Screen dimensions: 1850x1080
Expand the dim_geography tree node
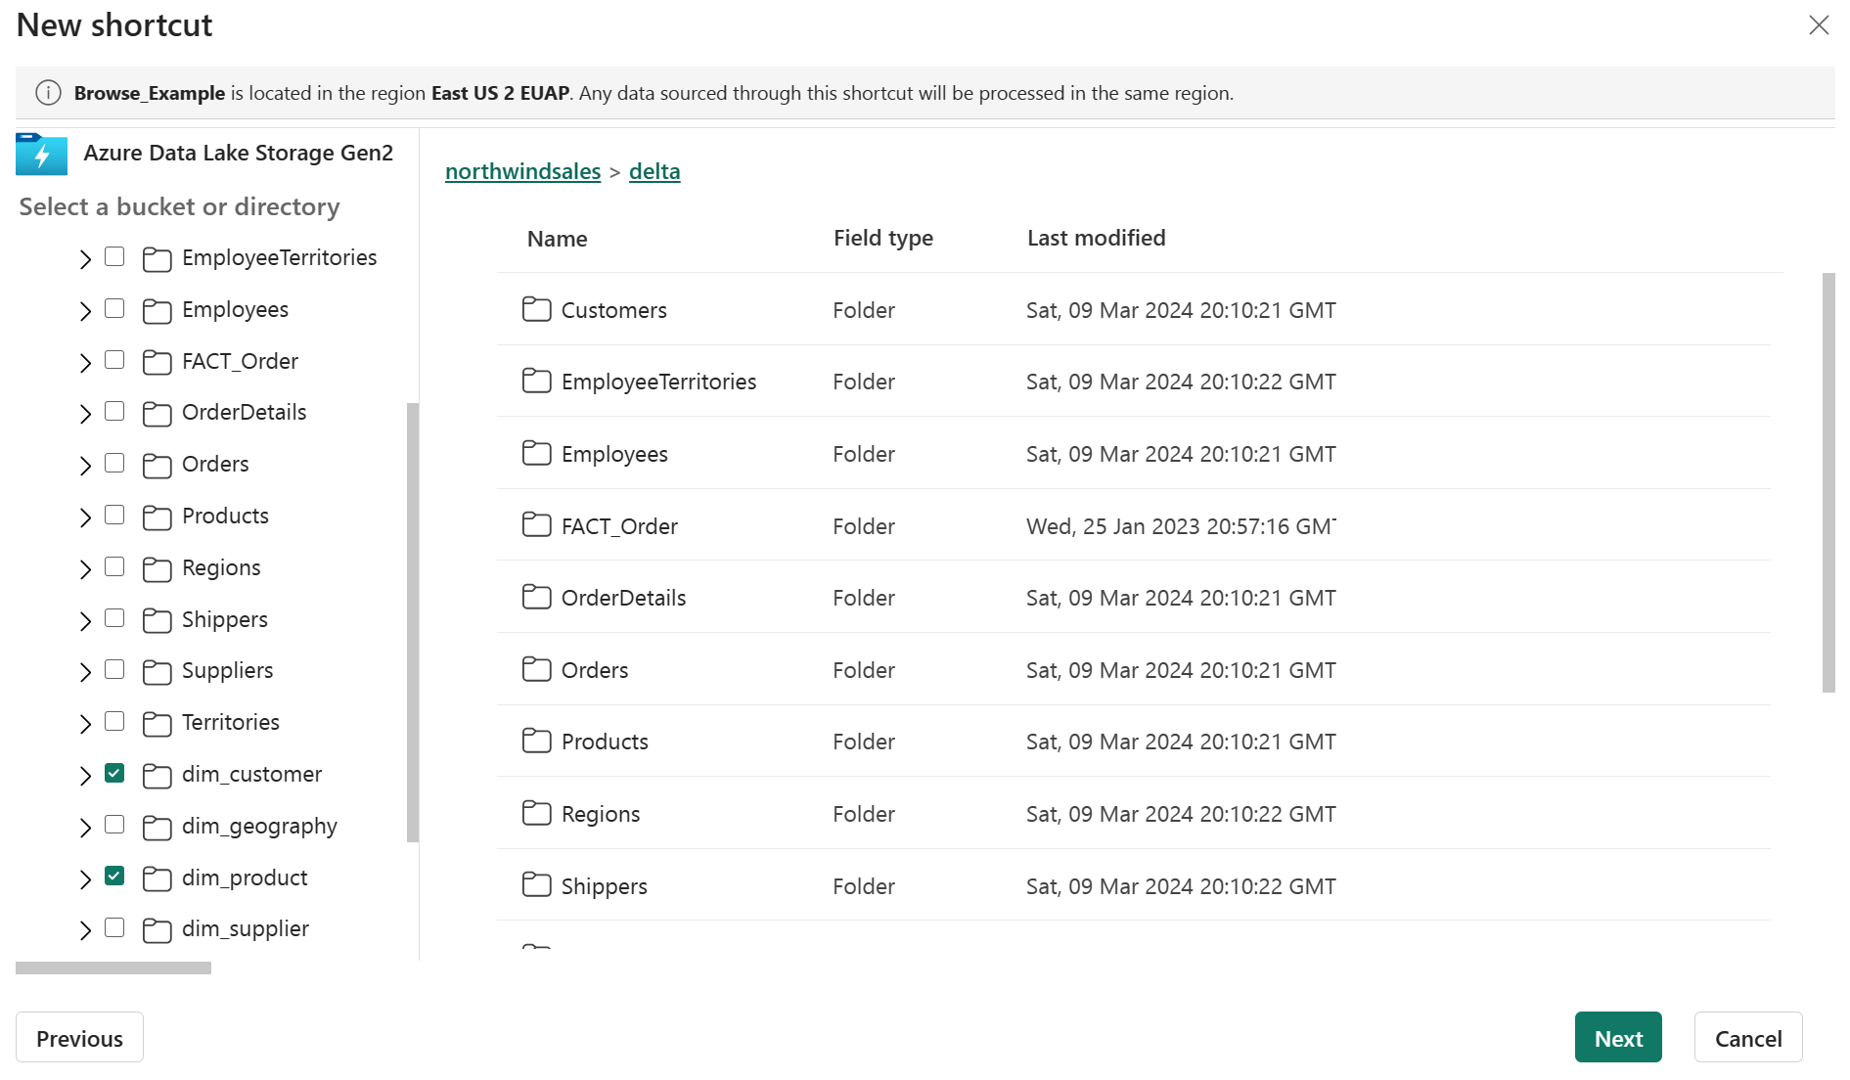[x=85, y=826]
